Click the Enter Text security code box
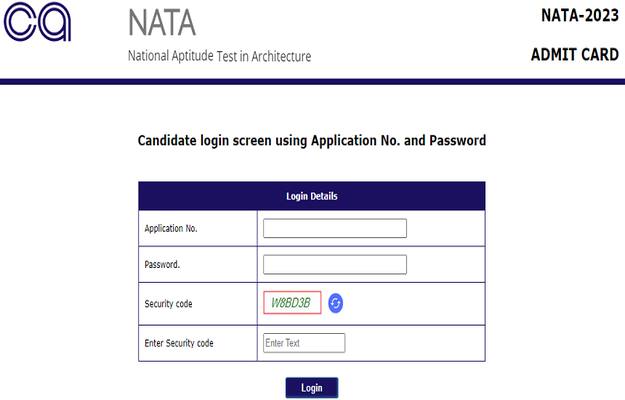The image size is (625, 400). (x=304, y=343)
